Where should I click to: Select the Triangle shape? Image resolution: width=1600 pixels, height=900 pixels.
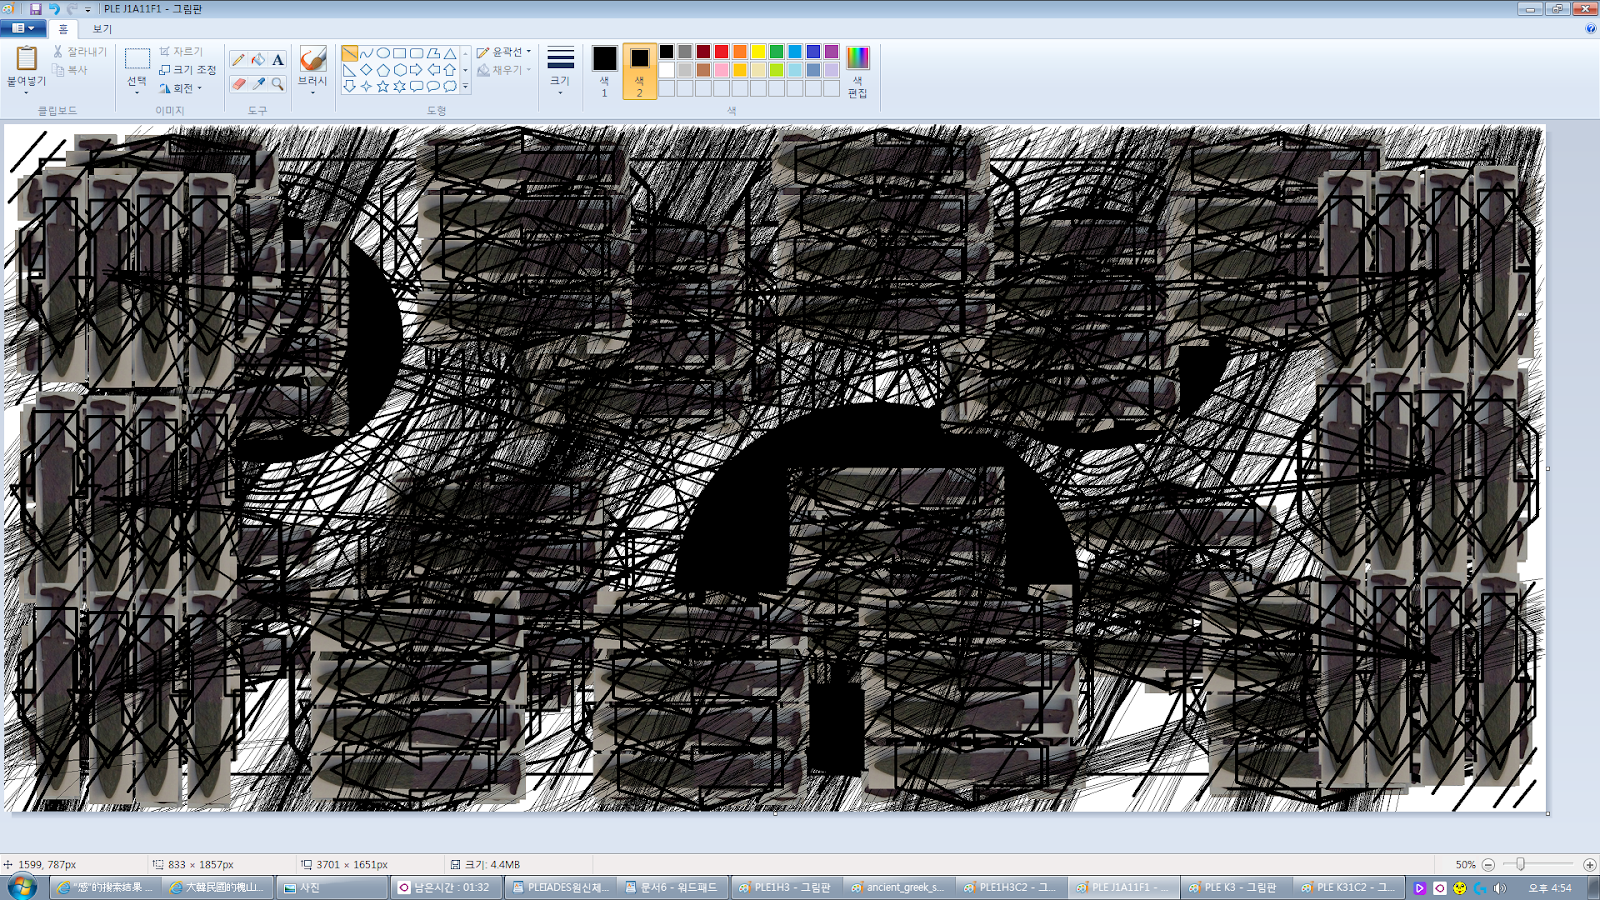tap(450, 54)
